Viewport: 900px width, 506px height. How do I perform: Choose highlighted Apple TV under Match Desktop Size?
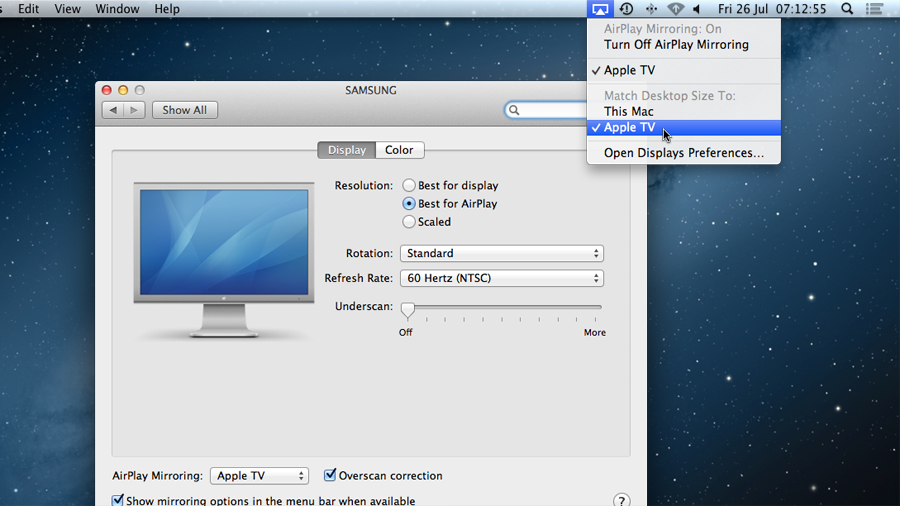[684, 127]
